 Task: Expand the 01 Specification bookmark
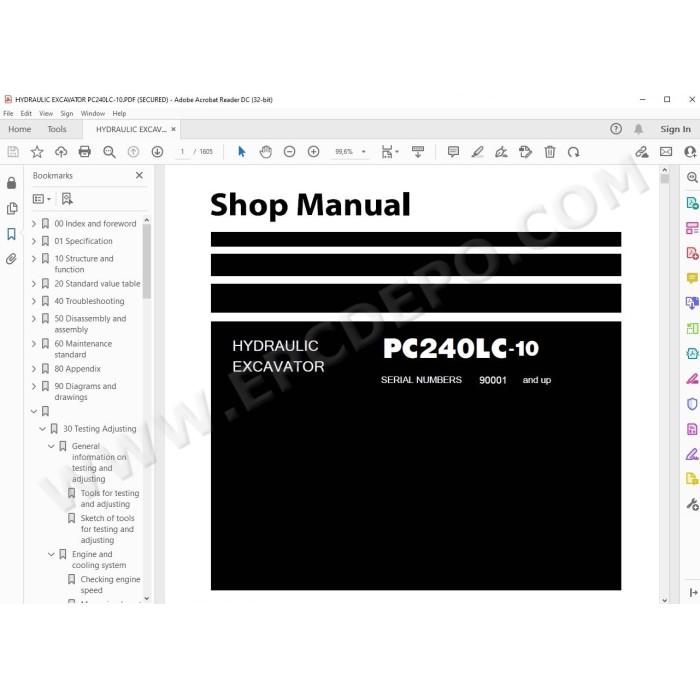(34, 241)
